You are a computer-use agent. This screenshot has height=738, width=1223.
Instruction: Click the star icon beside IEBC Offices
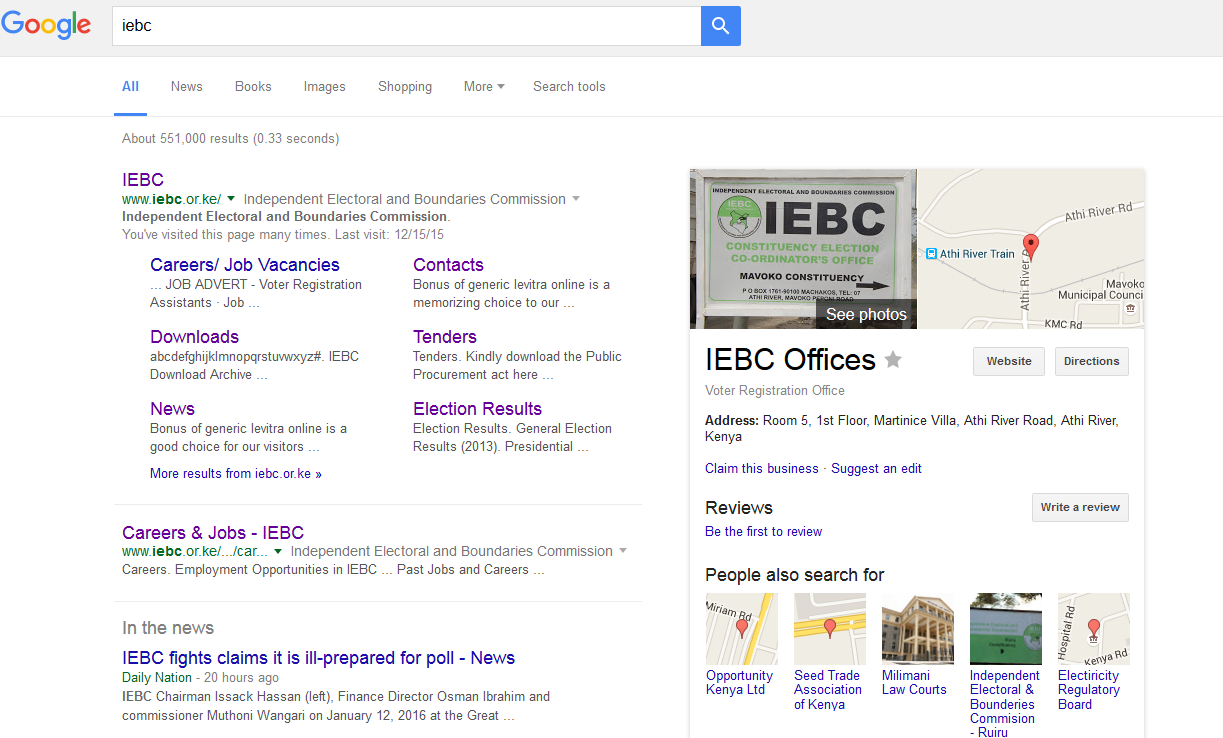click(893, 360)
